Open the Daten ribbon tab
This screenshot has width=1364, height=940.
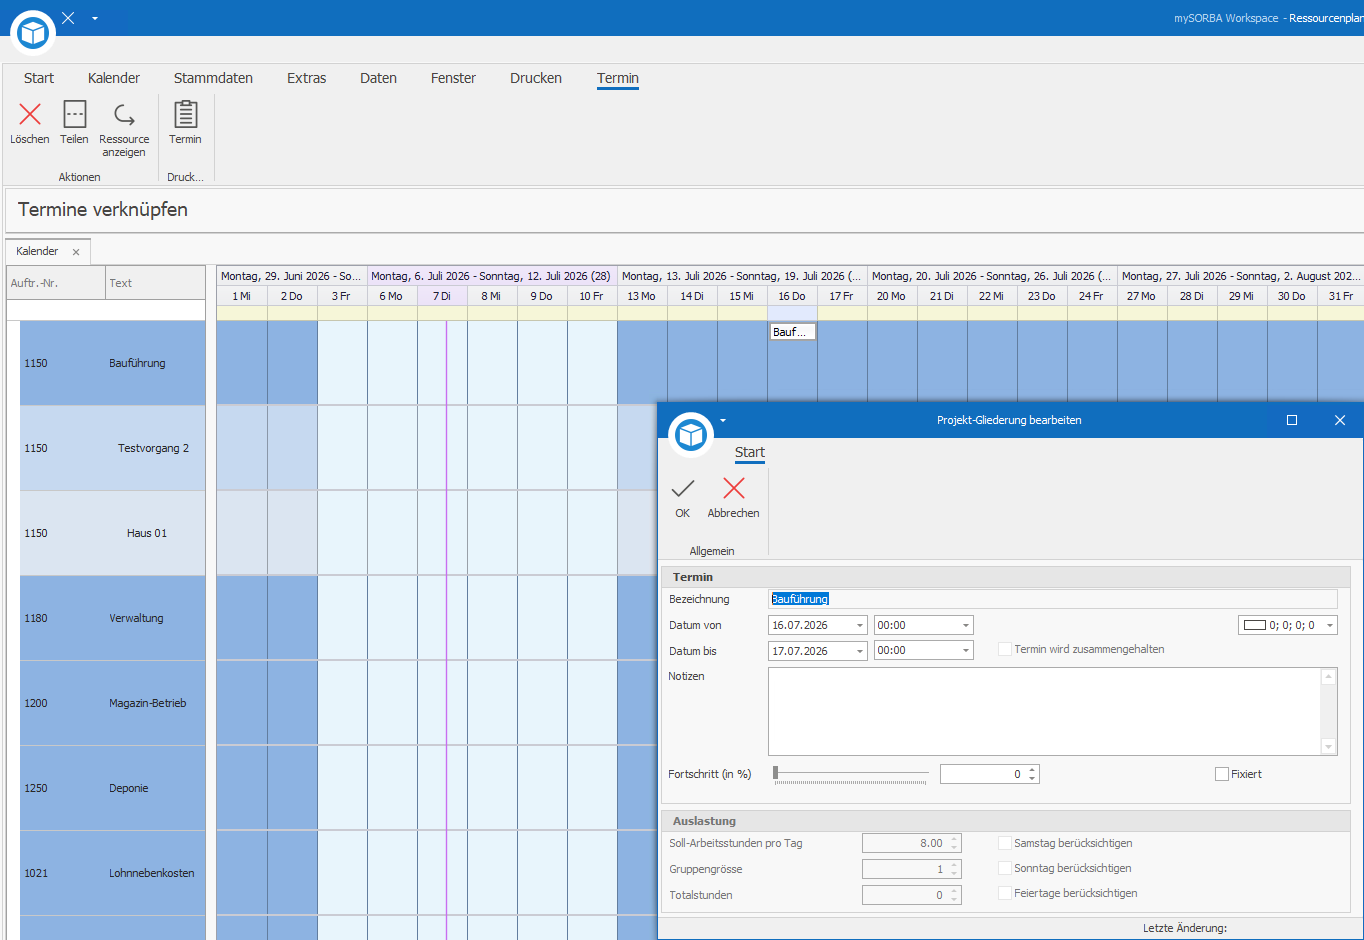click(x=379, y=78)
